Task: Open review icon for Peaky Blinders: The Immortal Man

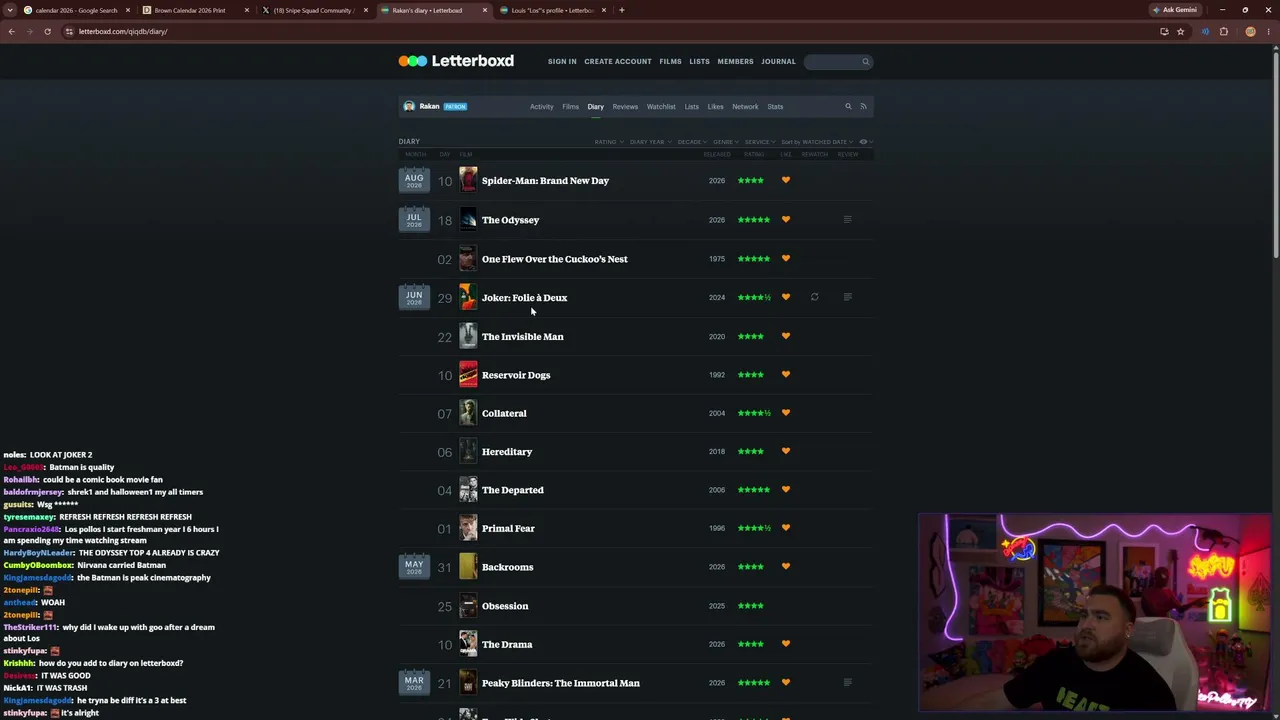Action: [x=847, y=683]
